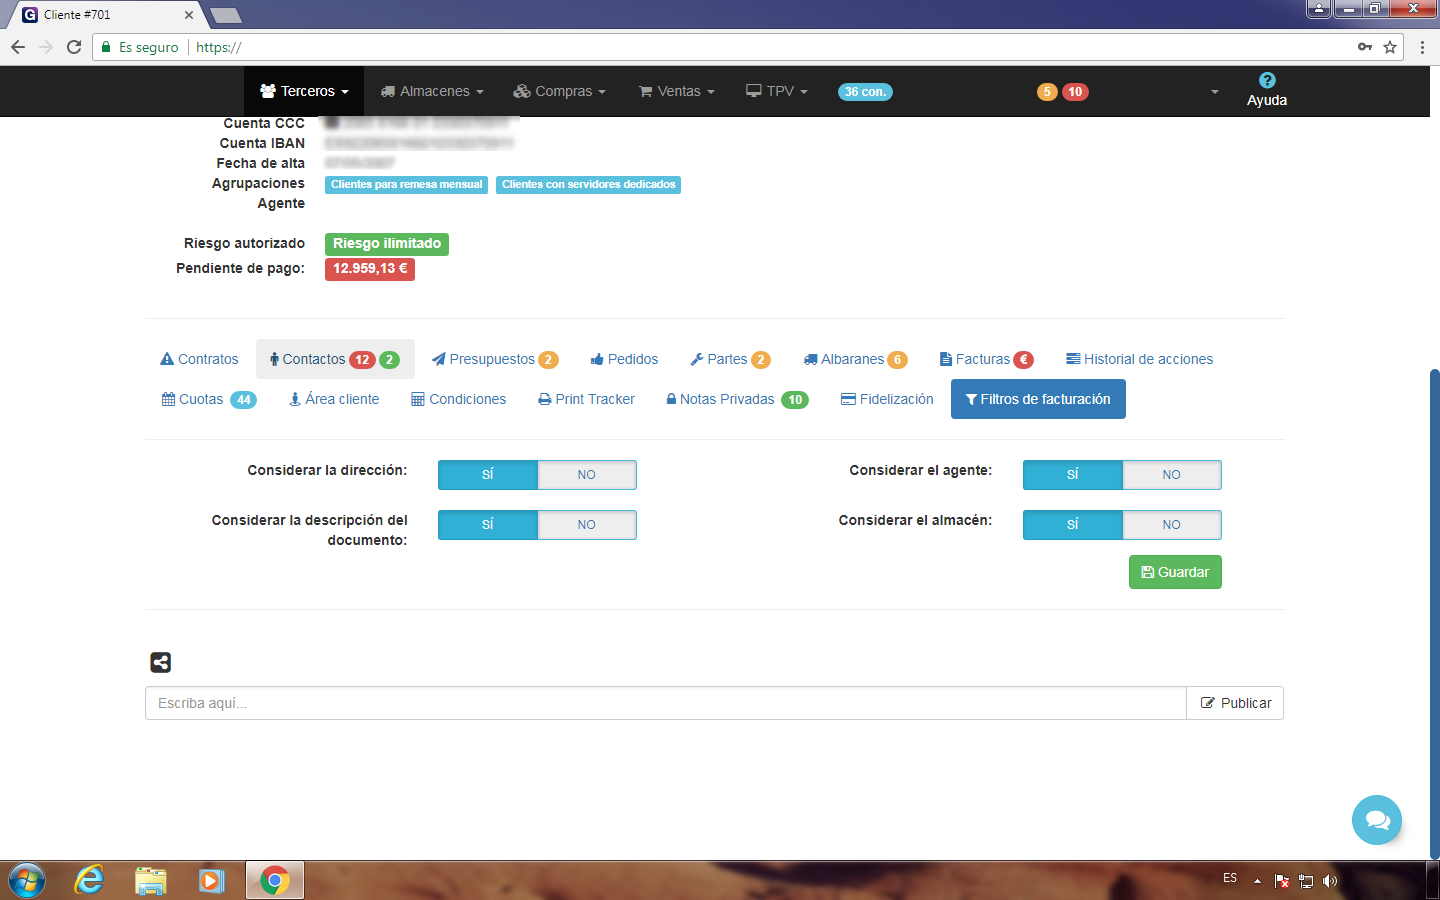This screenshot has height=900, width=1440.
Task: Switch to the Facturas tab
Action: click(x=985, y=359)
